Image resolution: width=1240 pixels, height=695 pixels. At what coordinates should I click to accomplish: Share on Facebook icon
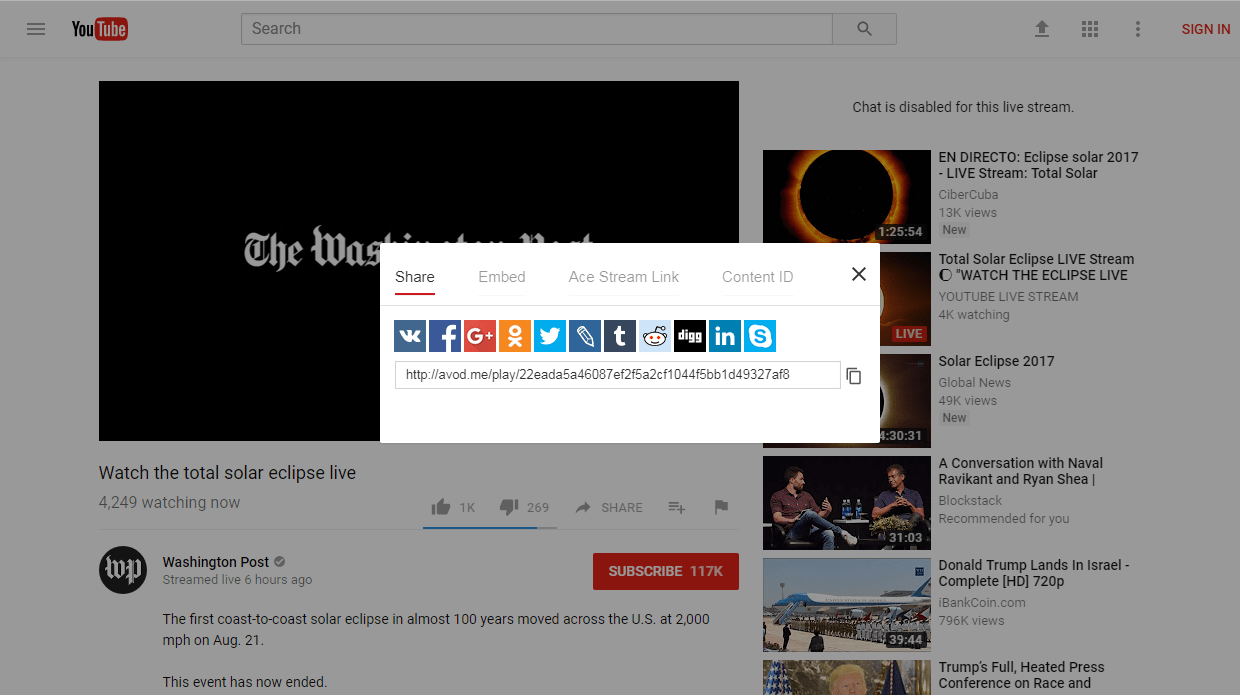[445, 336]
